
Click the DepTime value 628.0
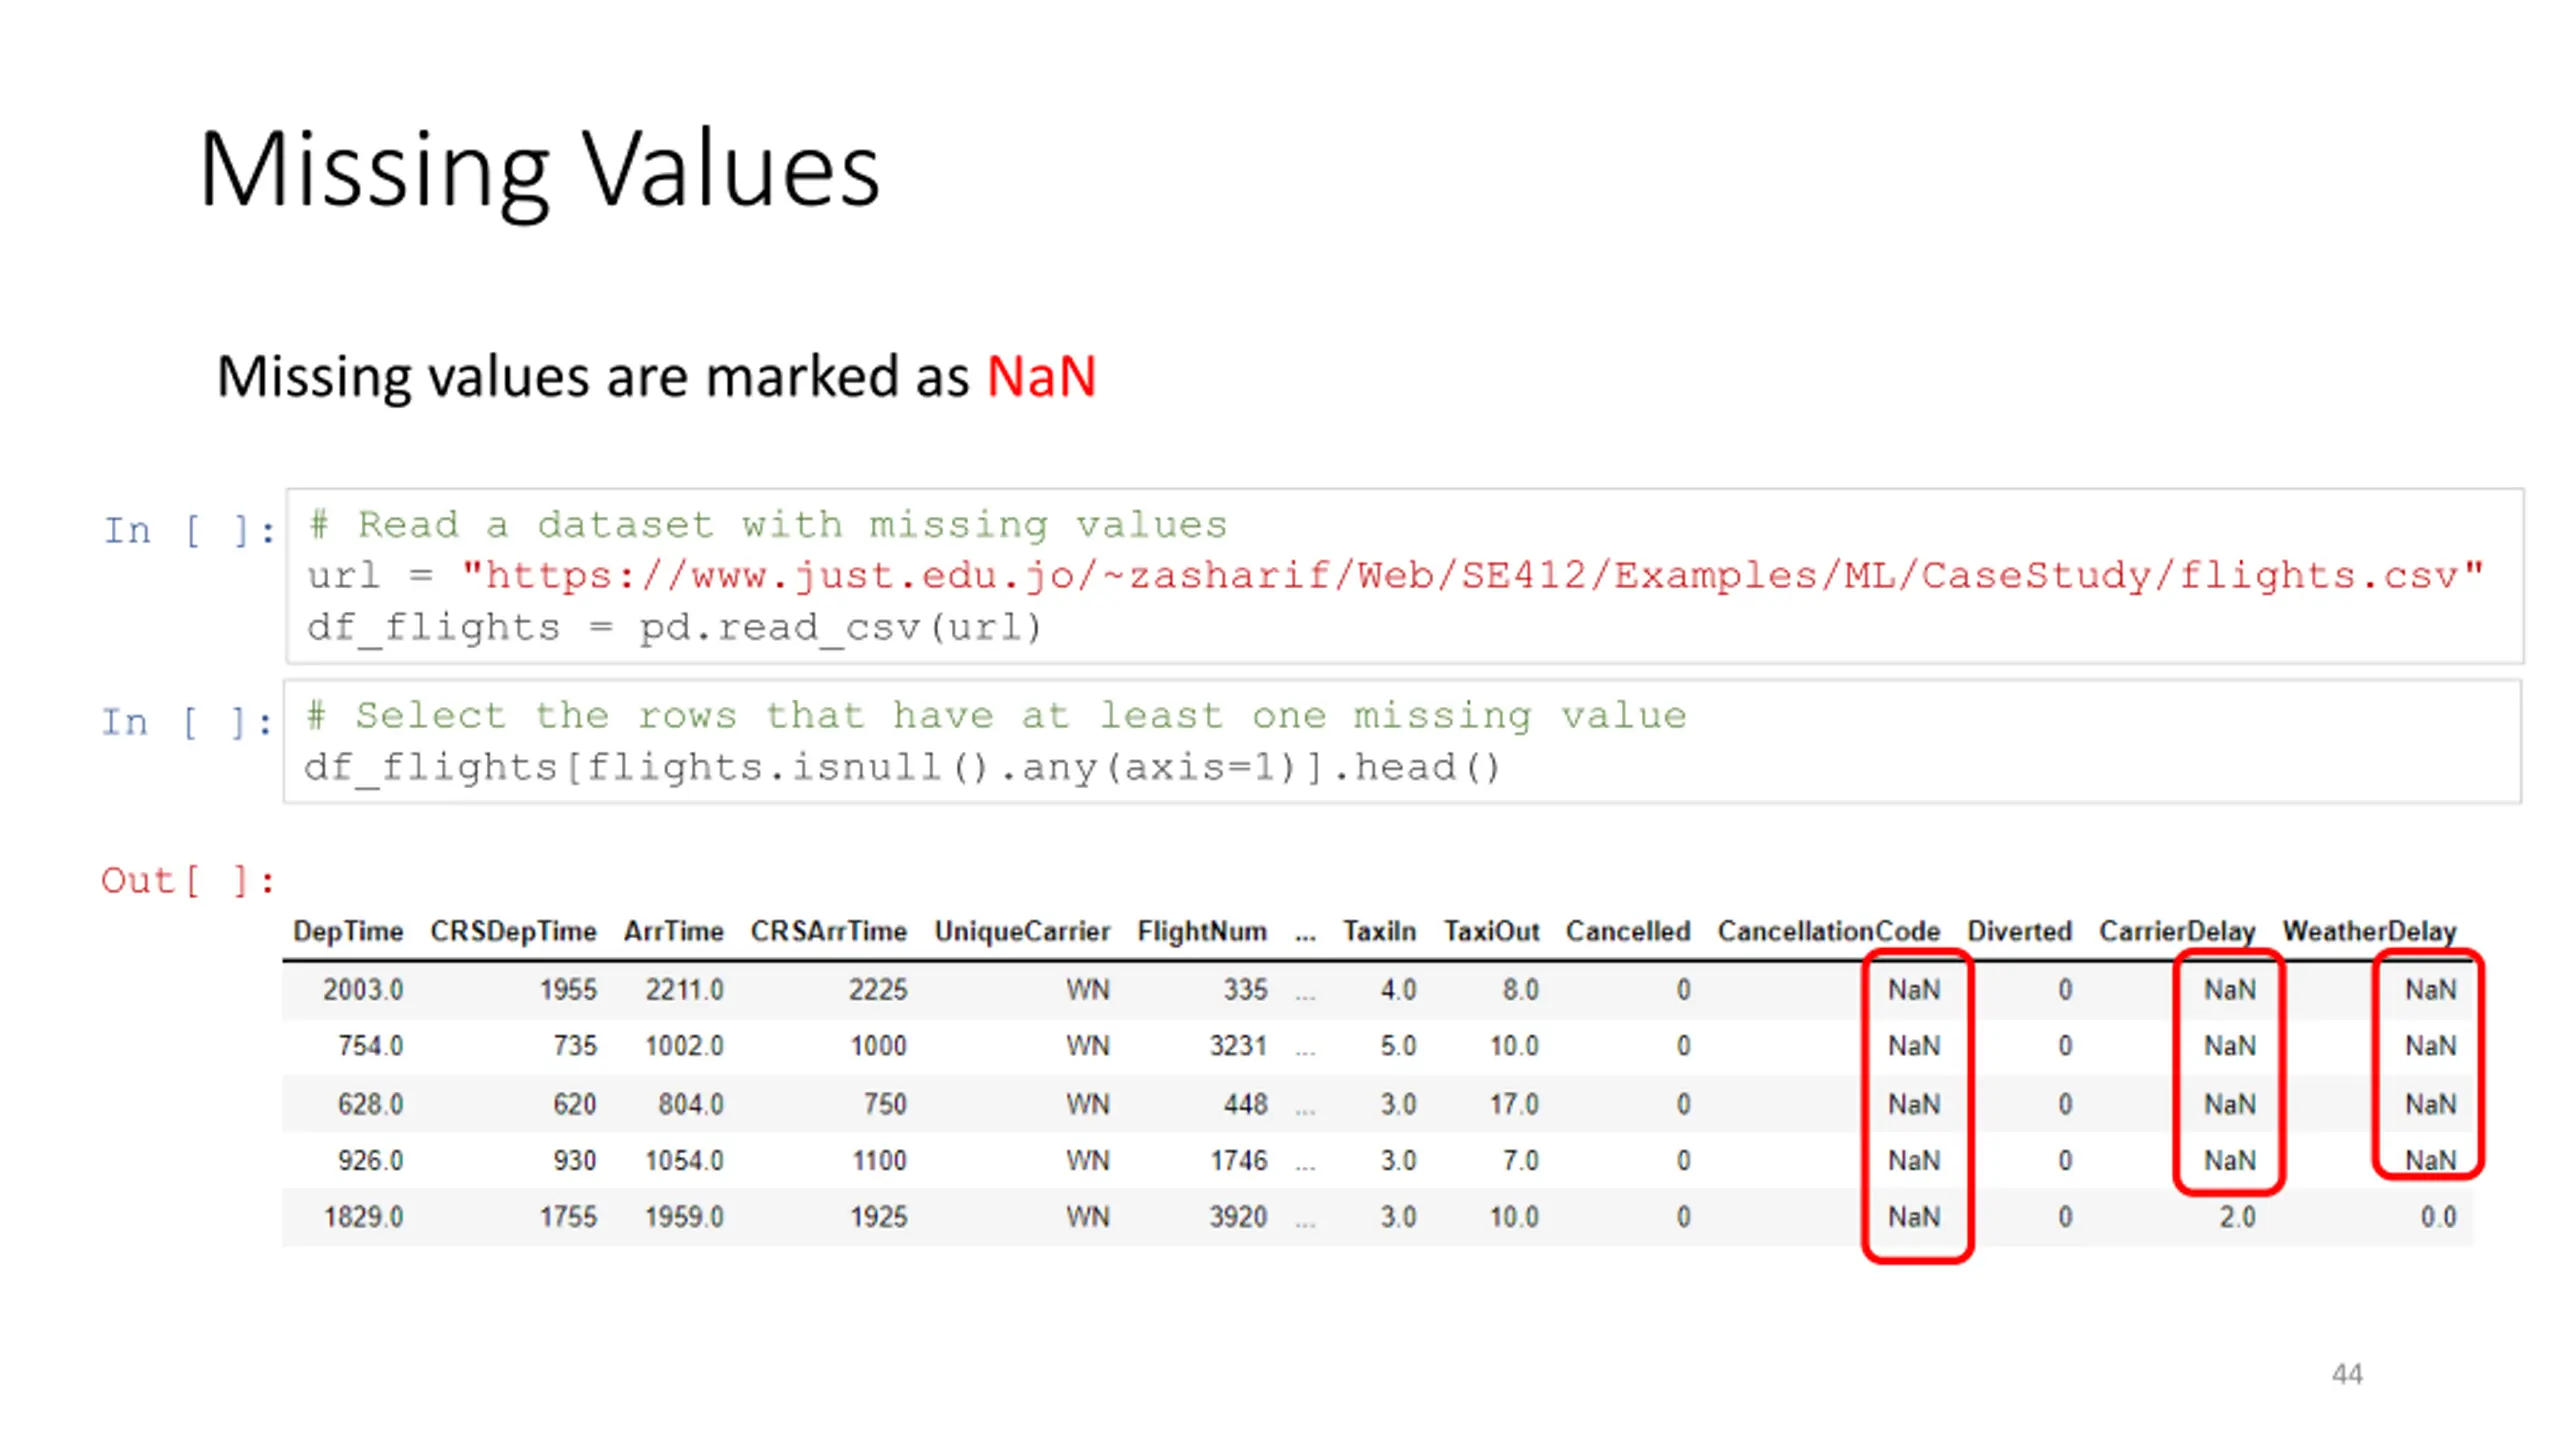[x=371, y=1104]
